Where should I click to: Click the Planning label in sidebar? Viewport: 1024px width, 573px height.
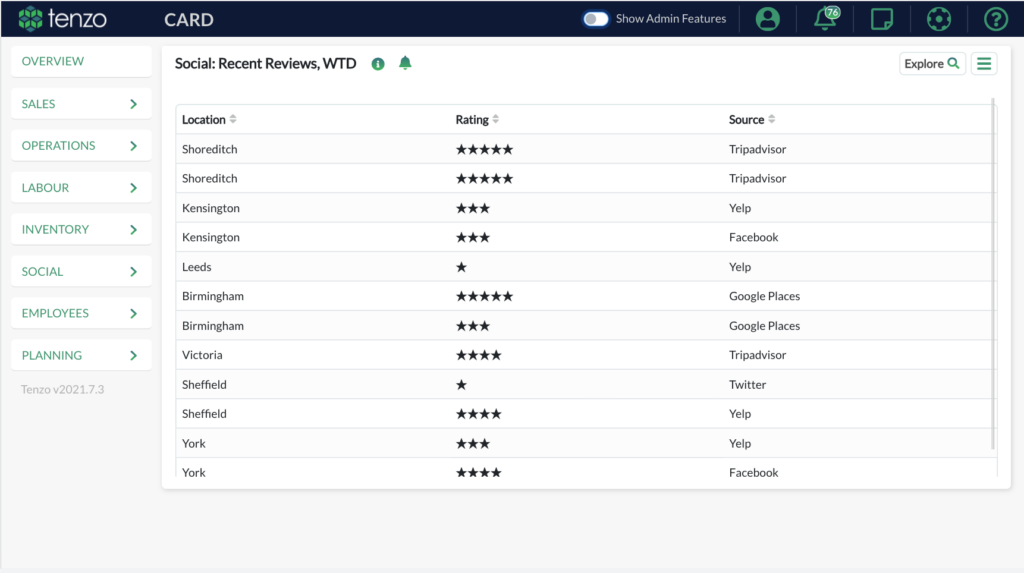tap(52, 355)
